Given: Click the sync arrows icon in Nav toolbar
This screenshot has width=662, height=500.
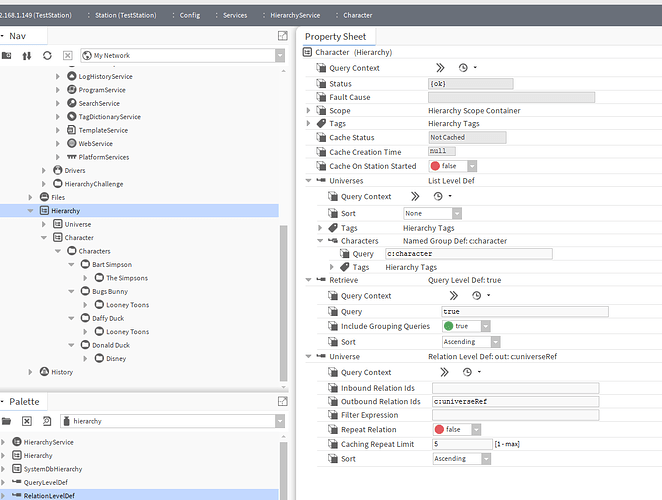Looking at the screenshot, I should 27,56.
